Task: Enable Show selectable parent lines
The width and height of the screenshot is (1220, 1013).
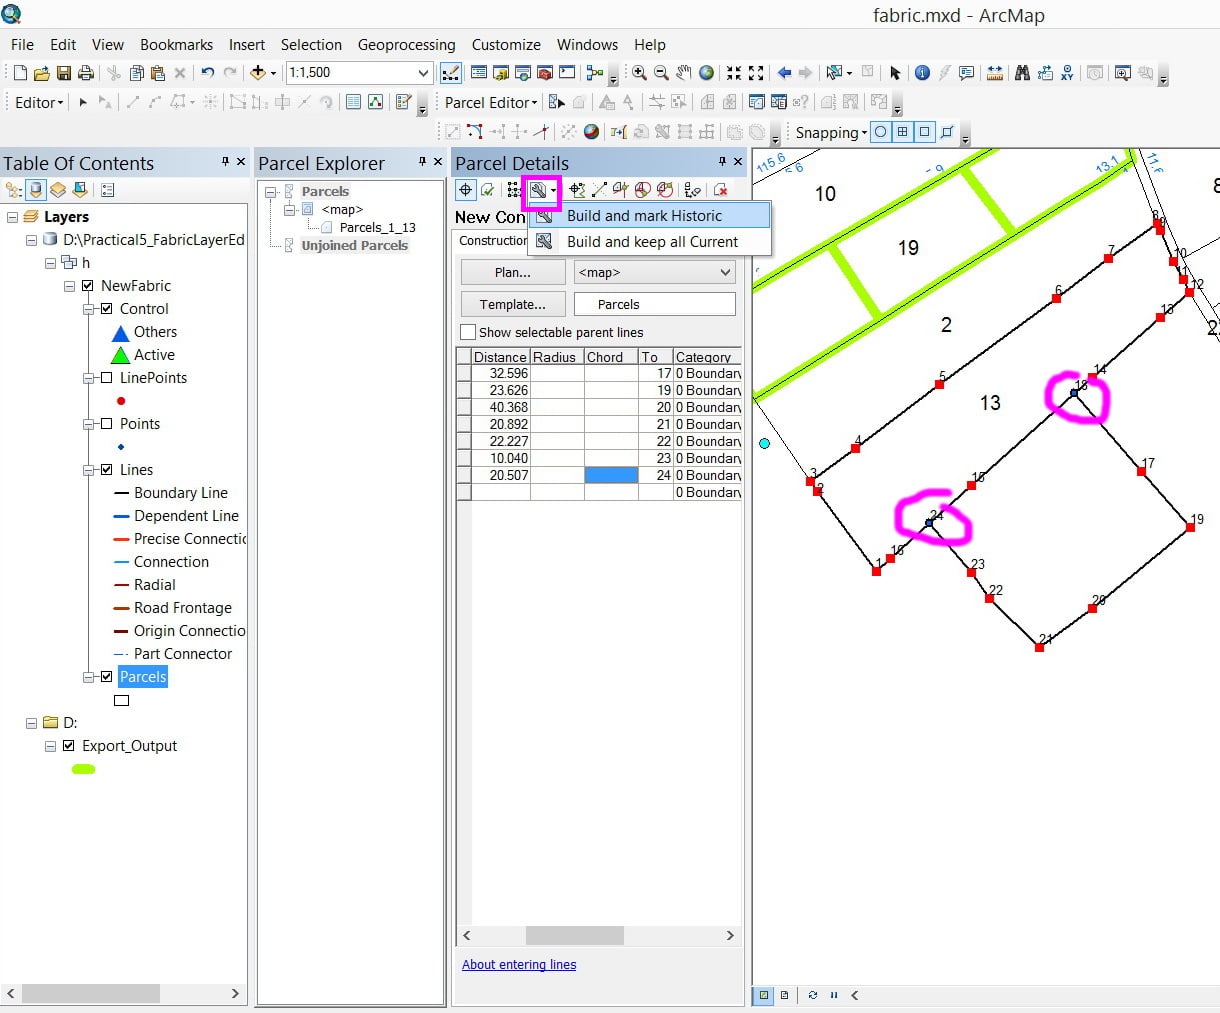Action: (468, 332)
